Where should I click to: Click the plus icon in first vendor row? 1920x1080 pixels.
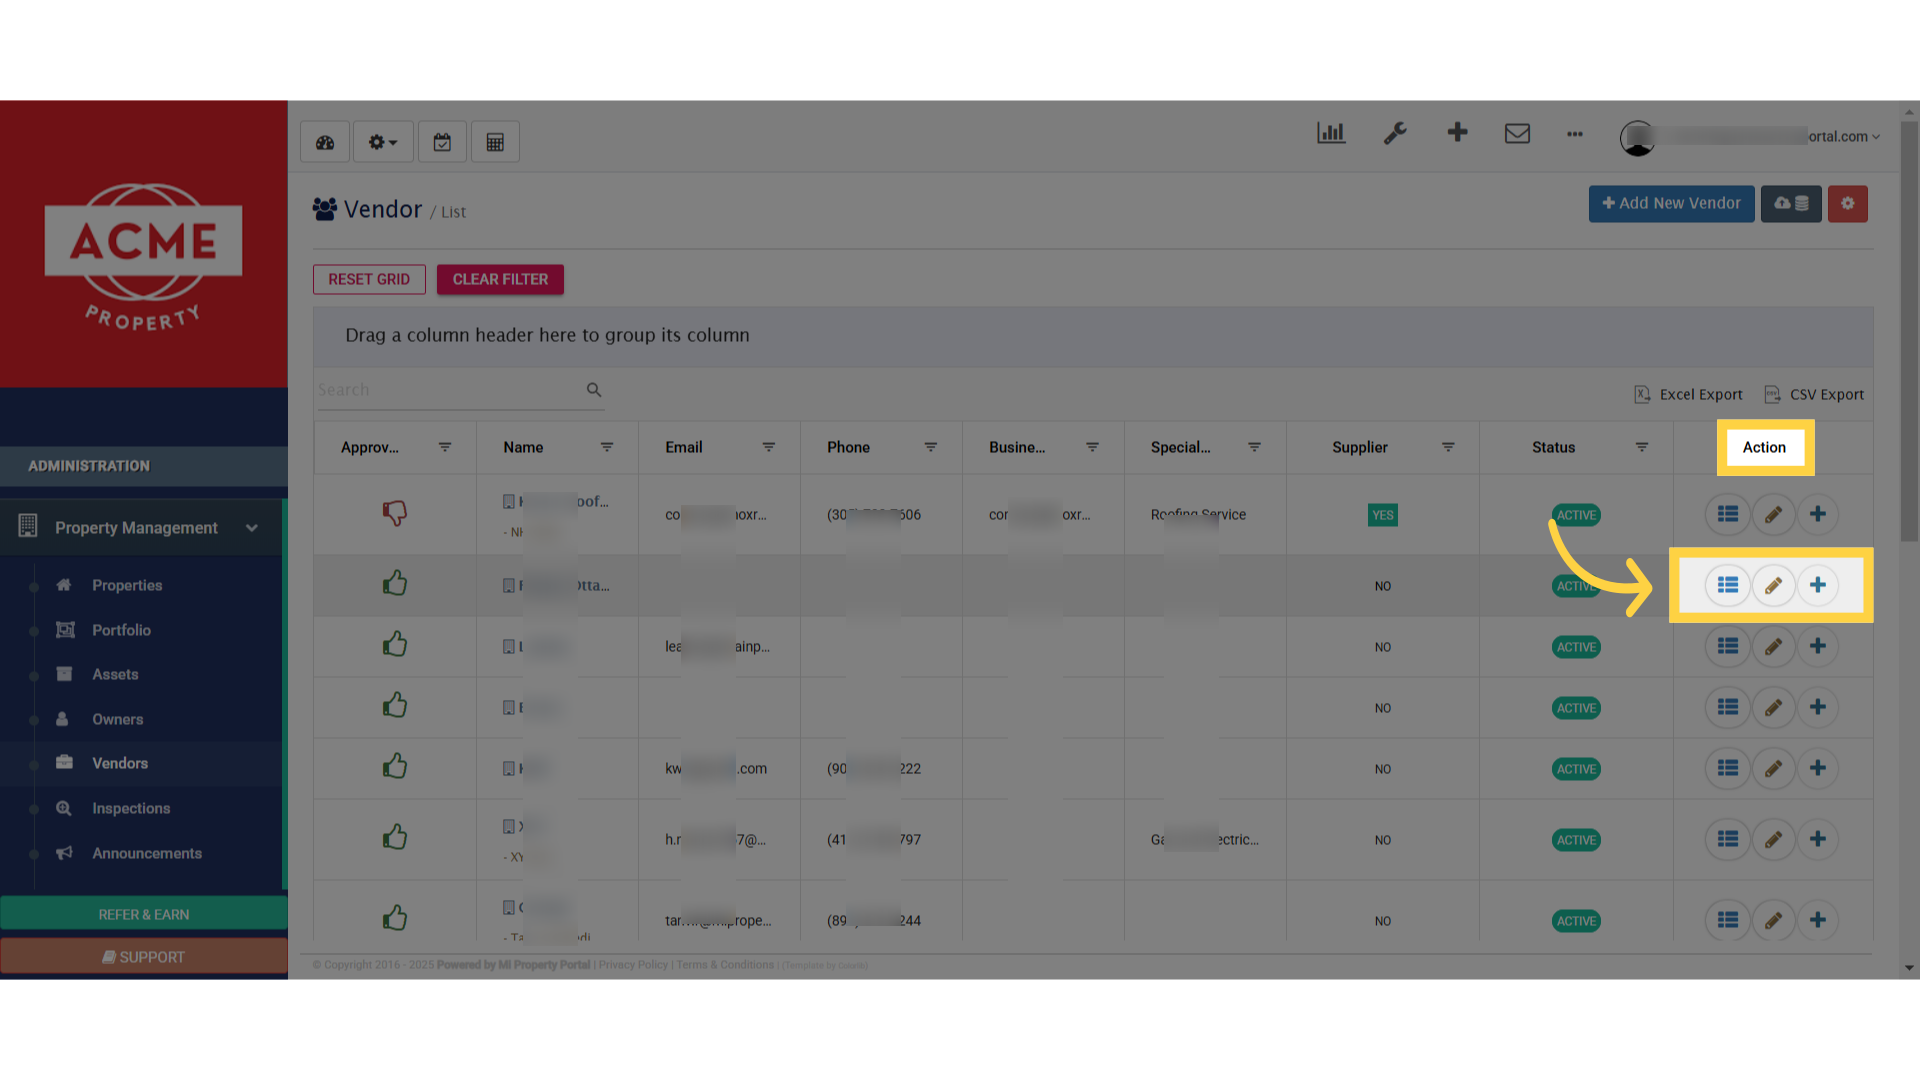coord(1818,514)
